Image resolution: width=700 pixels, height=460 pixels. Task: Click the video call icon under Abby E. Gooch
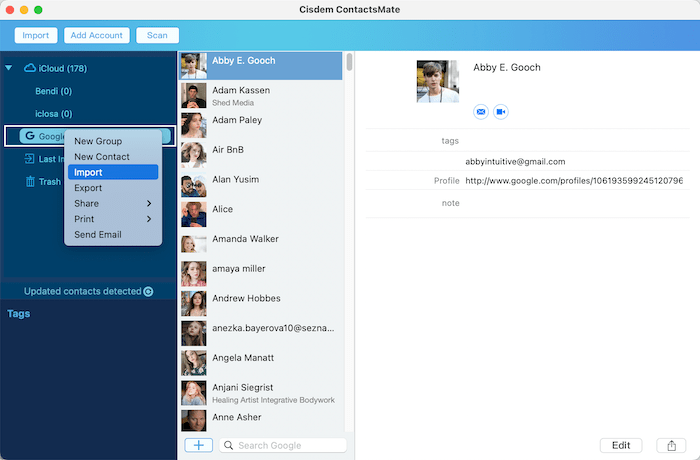click(500, 112)
